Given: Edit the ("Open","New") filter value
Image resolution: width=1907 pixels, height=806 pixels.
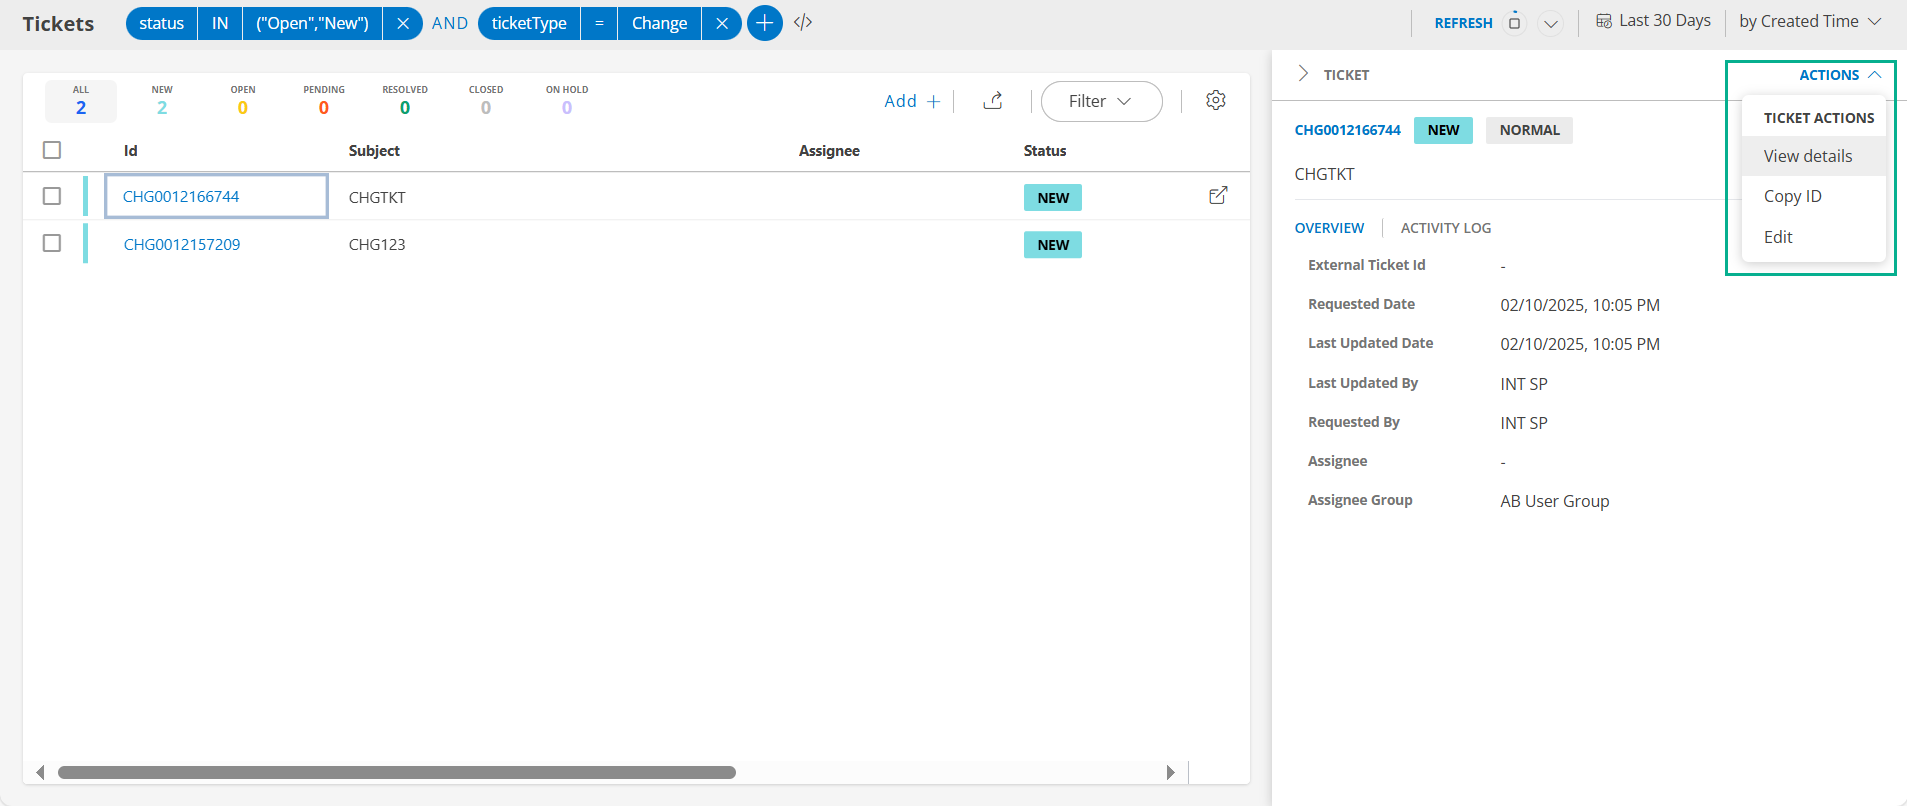Looking at the screenshot, I should (312, 23).
